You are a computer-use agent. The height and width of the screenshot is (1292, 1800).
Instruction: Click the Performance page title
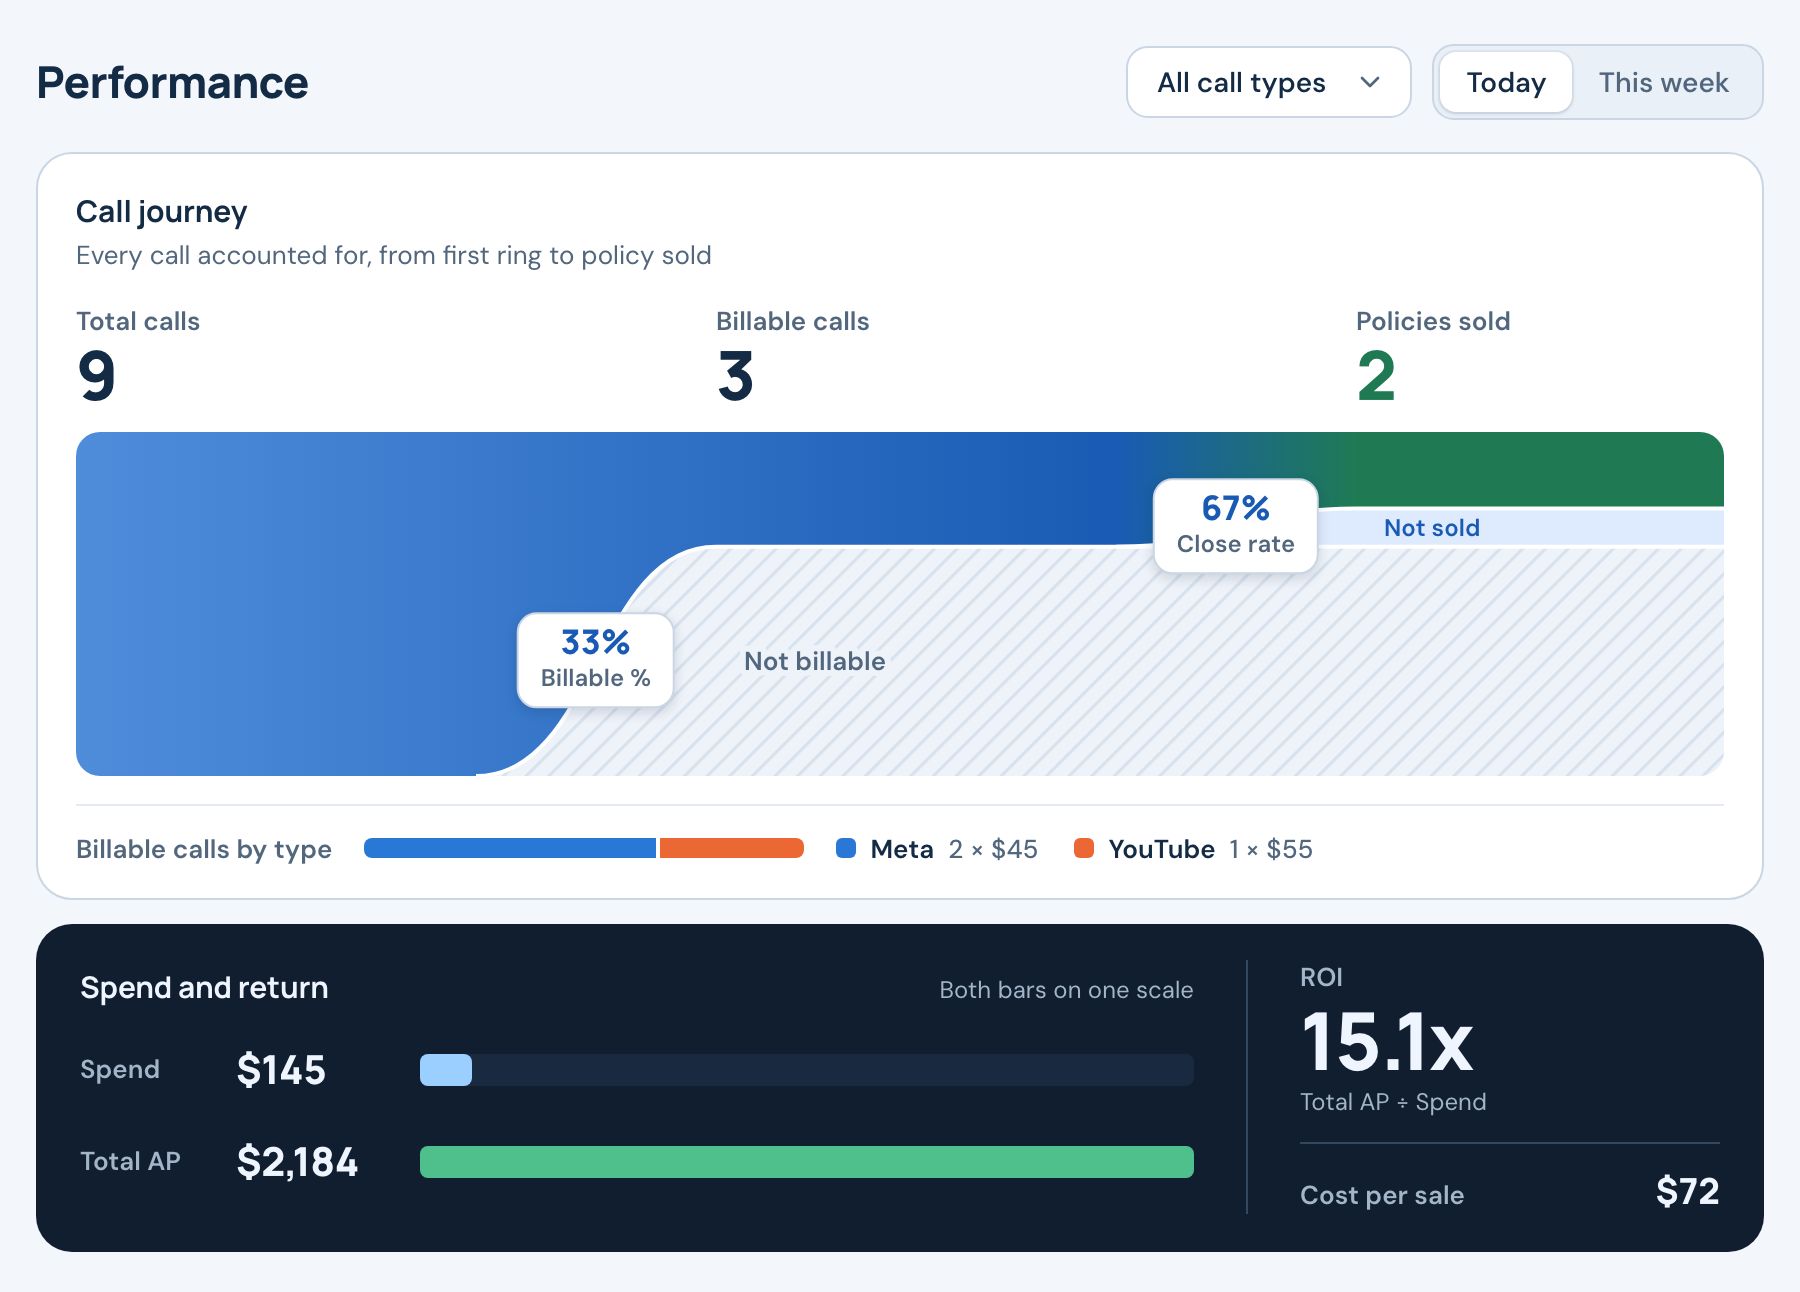click(x=172, y=83)
